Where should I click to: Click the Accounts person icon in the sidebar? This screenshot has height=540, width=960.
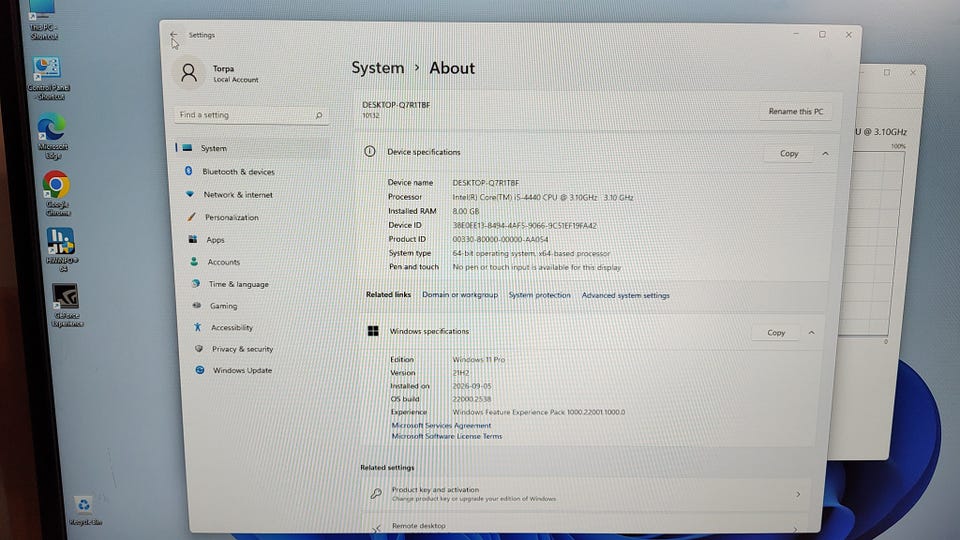click(194, 261)
